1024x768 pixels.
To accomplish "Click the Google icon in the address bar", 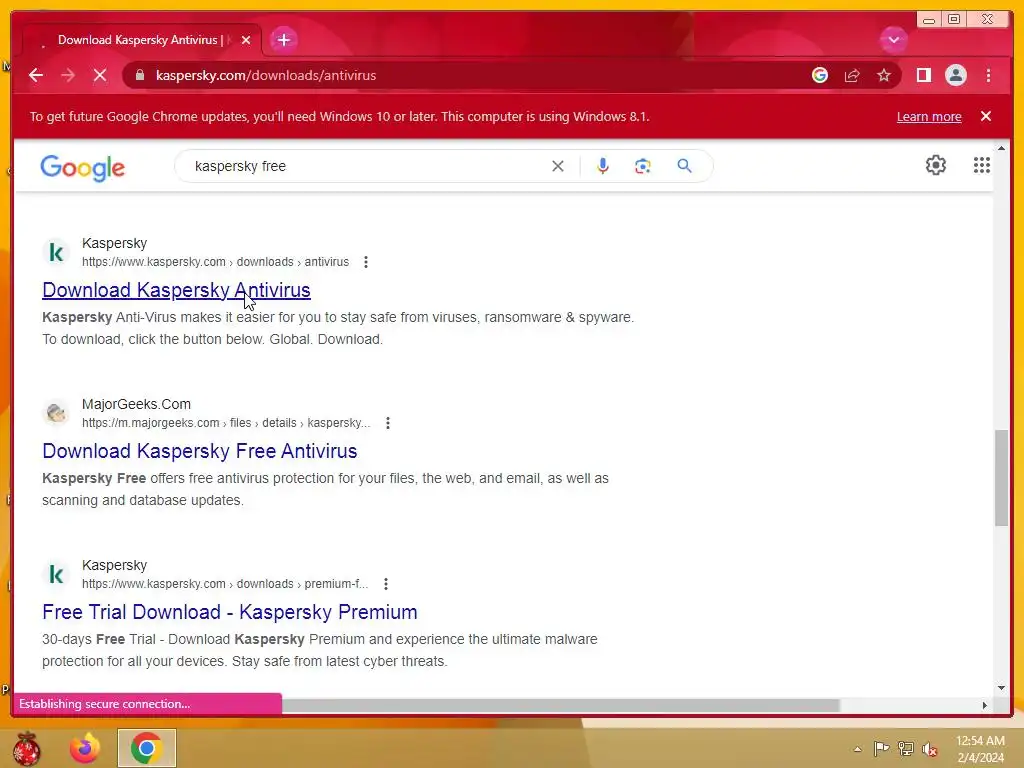I will pos(820,75).
